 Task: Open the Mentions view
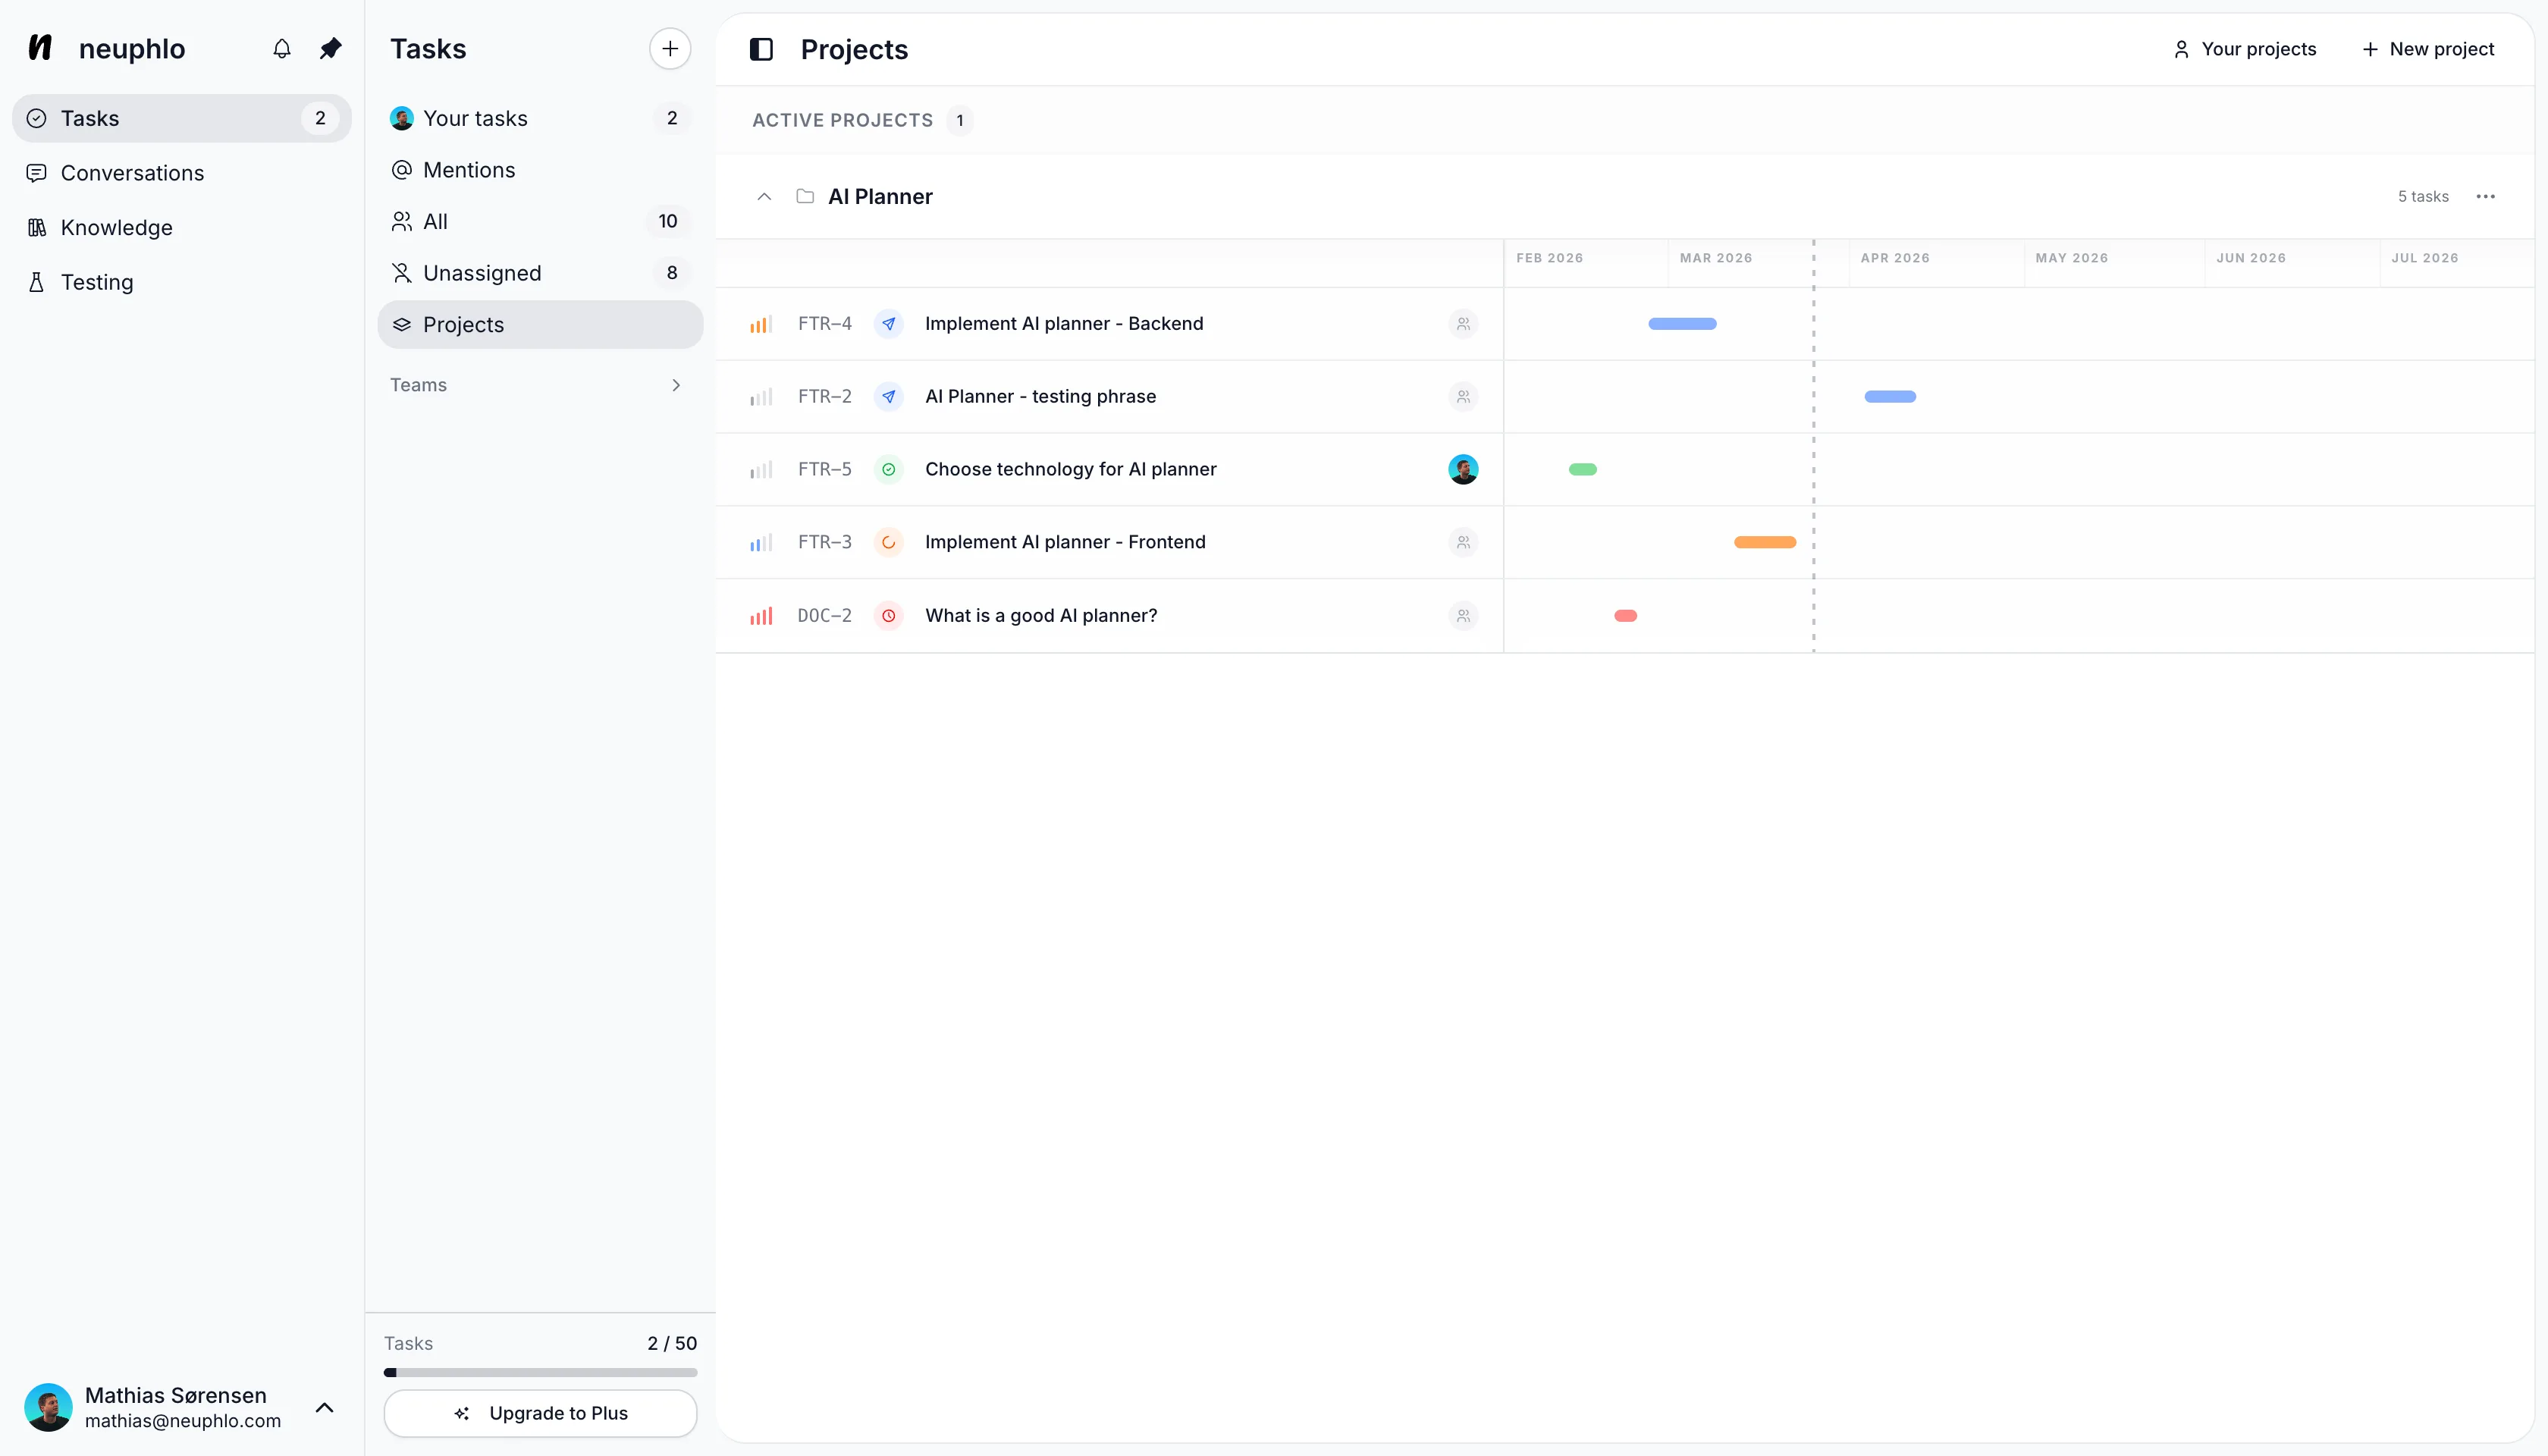468,169
